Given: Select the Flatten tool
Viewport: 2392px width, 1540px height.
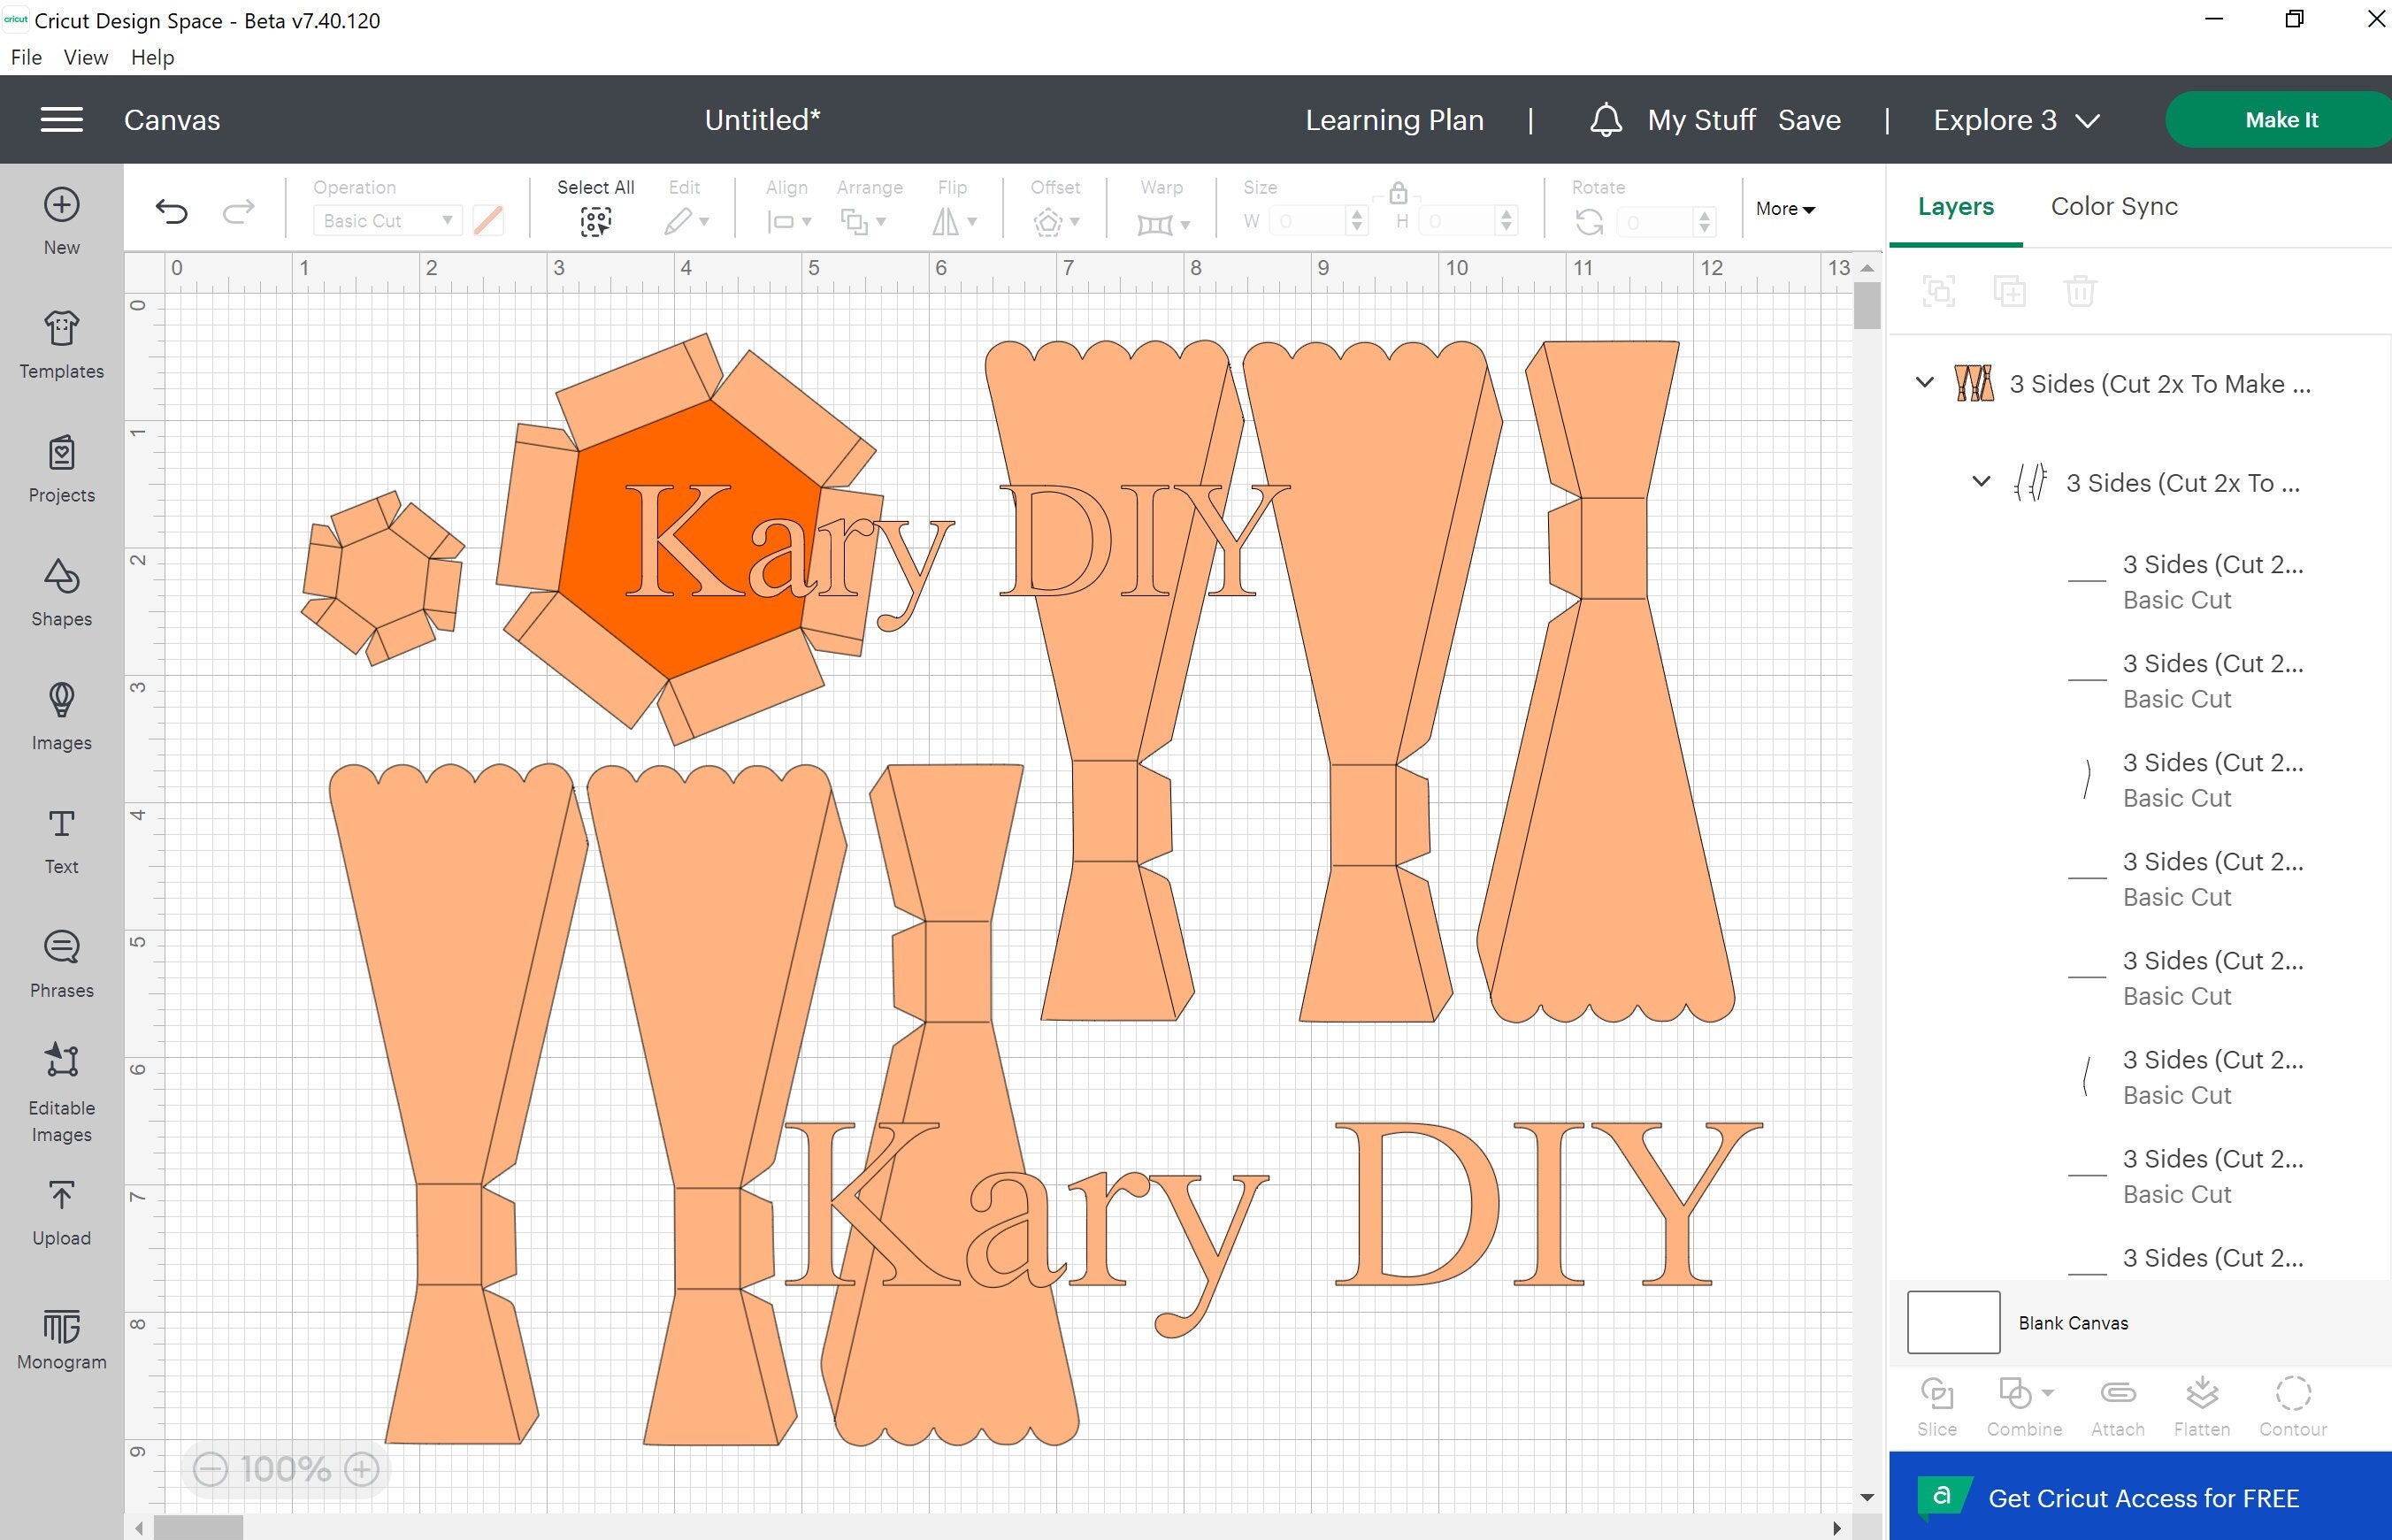Looking at the screenshot, I should pos(2201,1403).
